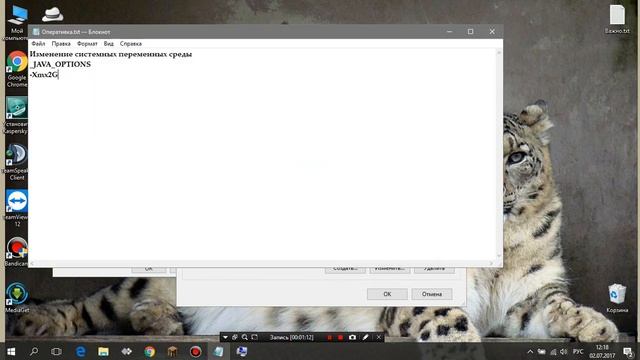This screenshot has width=640, height=360.
Task: Open Bandicam recorder from the taskbar
Action: pos(196,351)
